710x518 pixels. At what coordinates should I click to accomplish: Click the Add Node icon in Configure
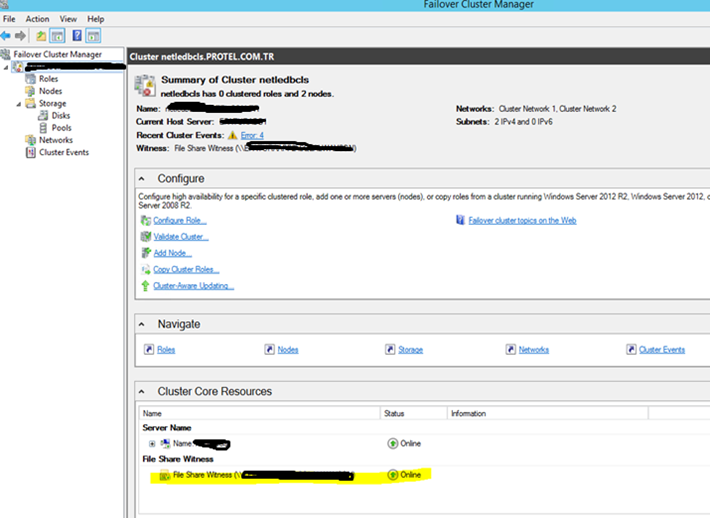click(x=146, y=253)
